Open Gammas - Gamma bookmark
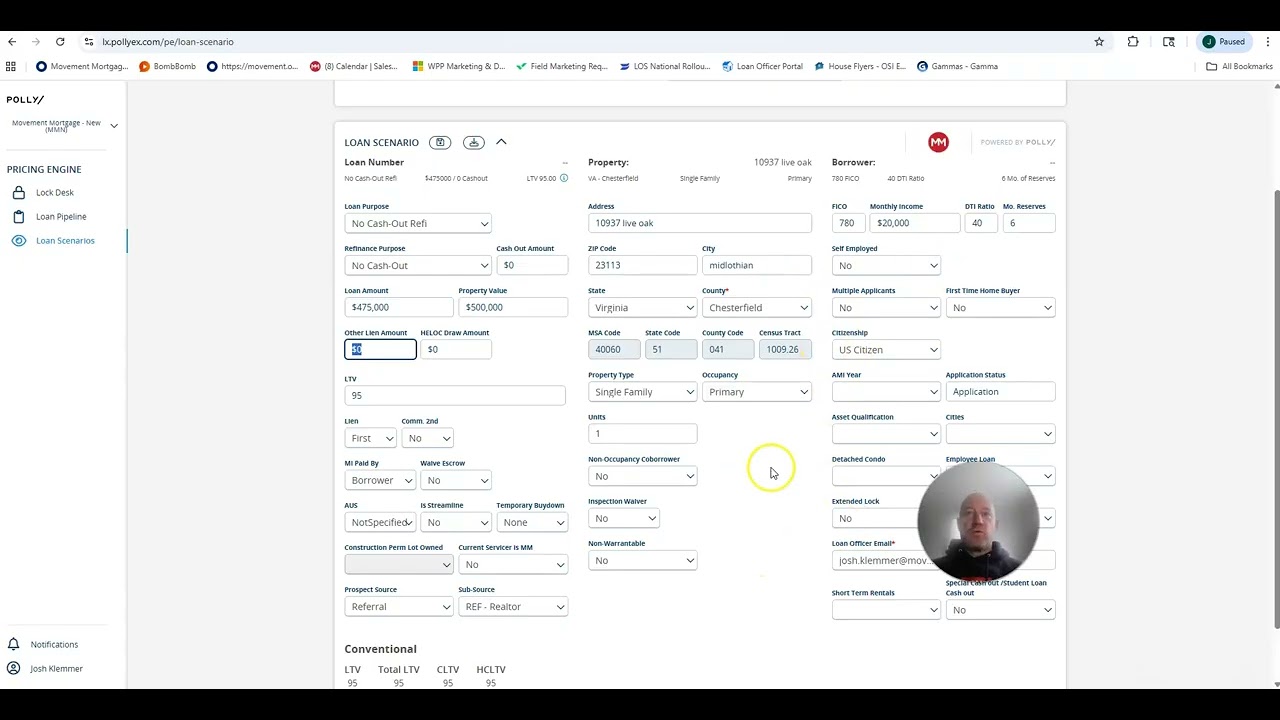 coord(957,66)
